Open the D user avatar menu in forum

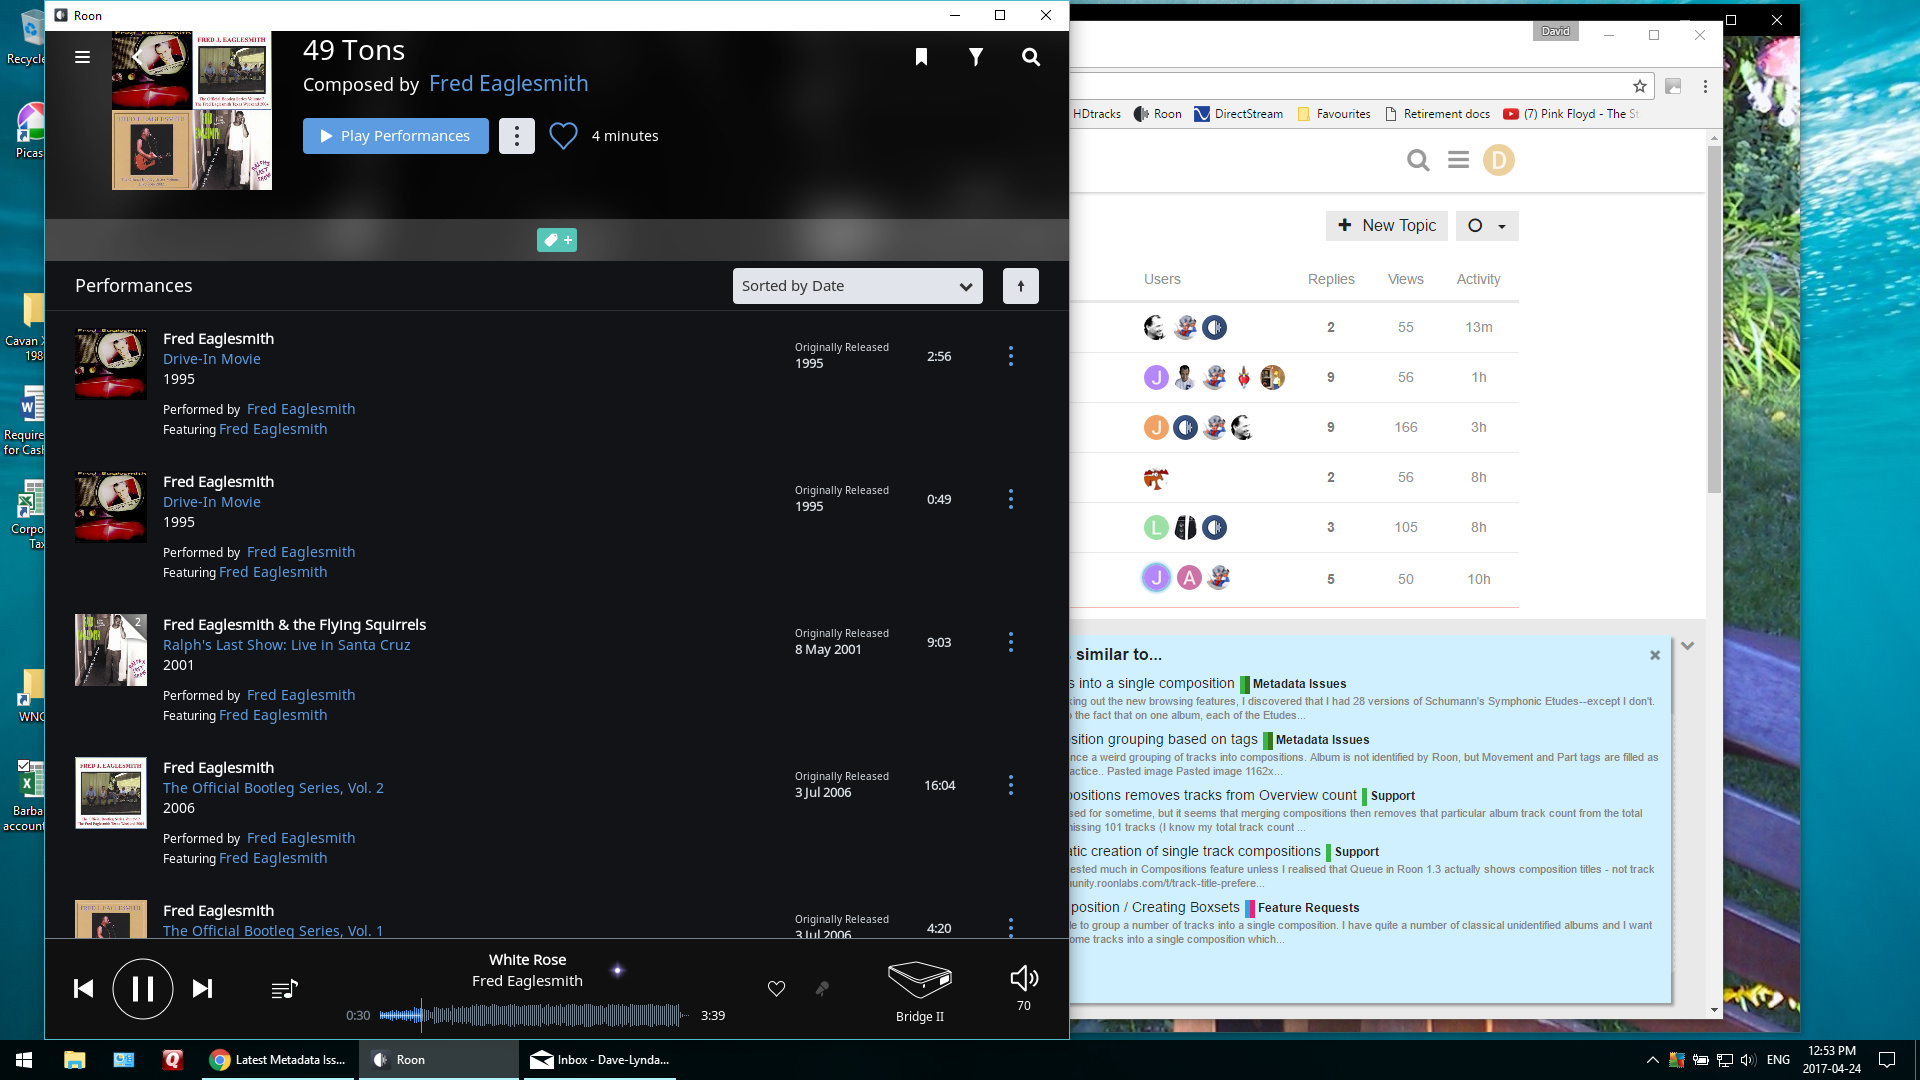1498,160
